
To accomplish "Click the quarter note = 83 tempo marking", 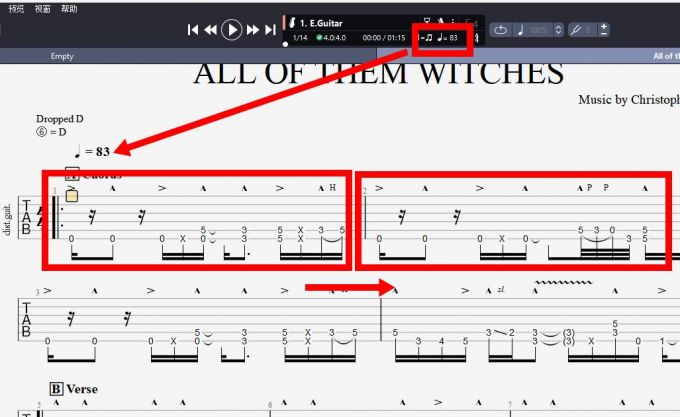I will coord(92,151).
